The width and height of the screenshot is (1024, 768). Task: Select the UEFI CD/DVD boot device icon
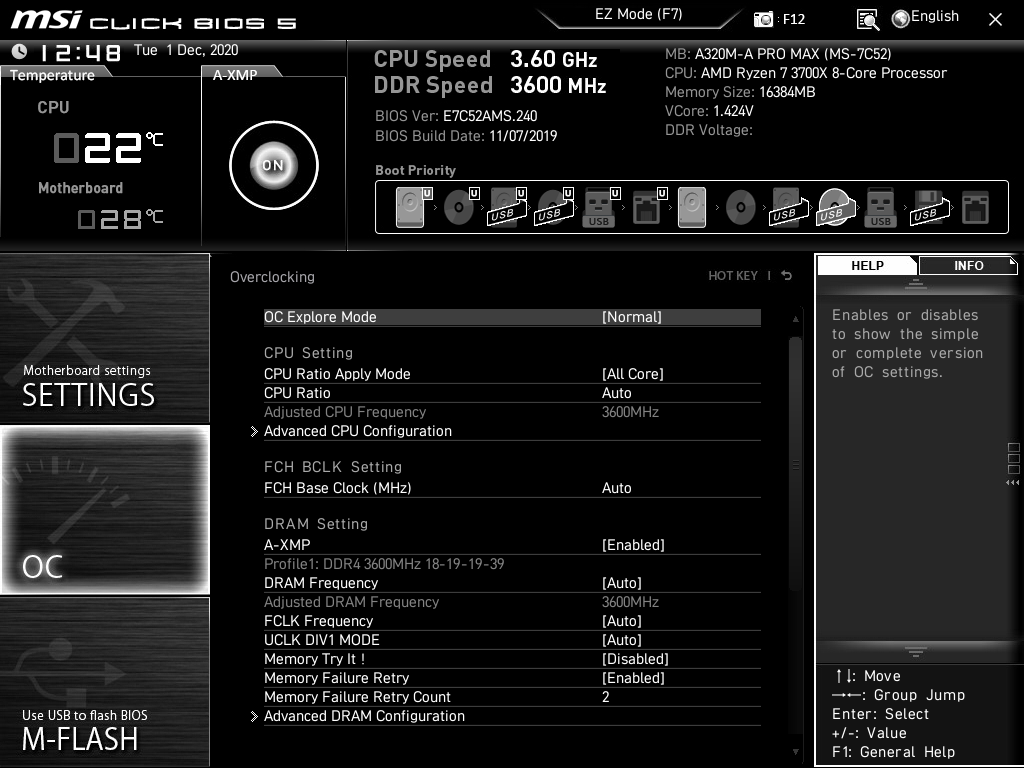point(460,208)
